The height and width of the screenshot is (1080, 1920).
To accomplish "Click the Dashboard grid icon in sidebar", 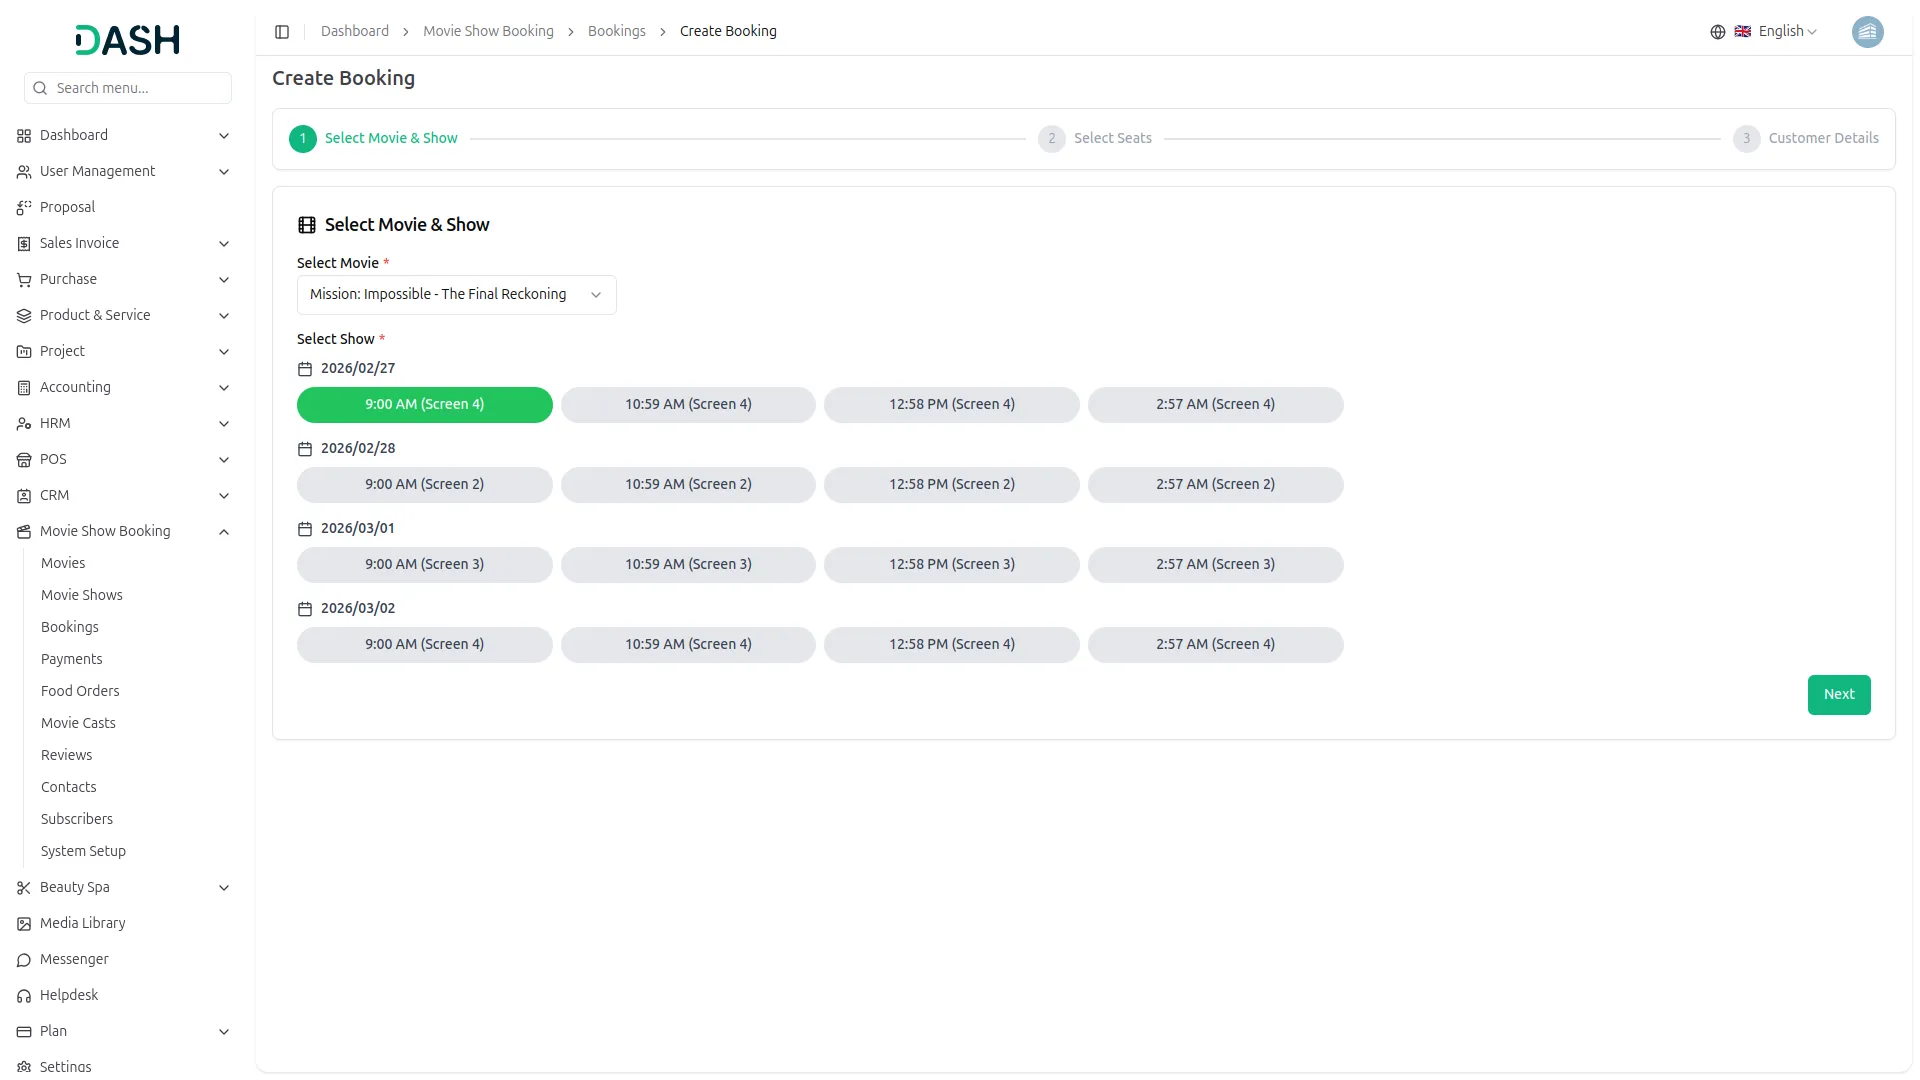I will click(24, 136).
